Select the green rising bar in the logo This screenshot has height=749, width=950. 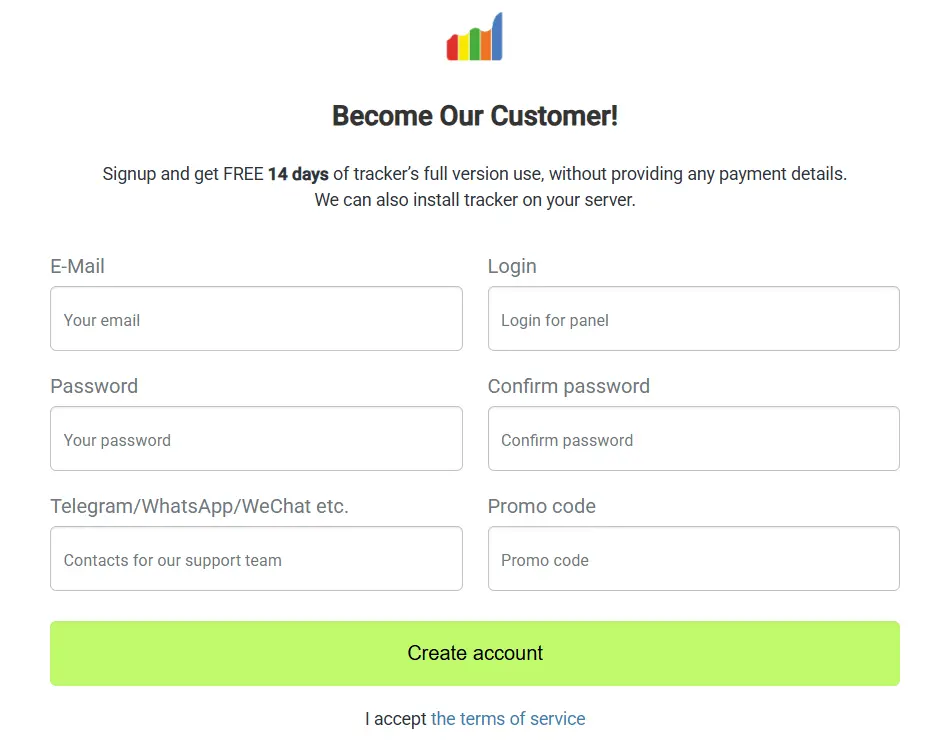475,43
